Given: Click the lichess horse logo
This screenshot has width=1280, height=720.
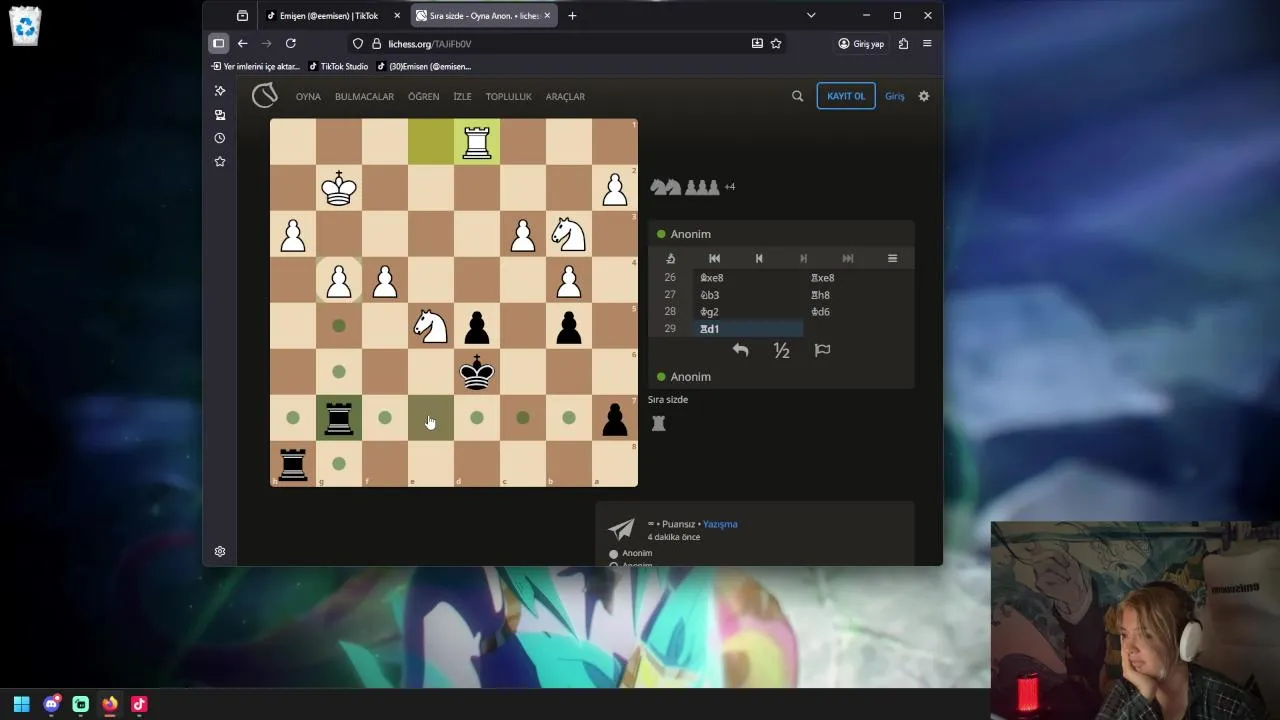Looking at the screenshot, I should coord(264,96).
